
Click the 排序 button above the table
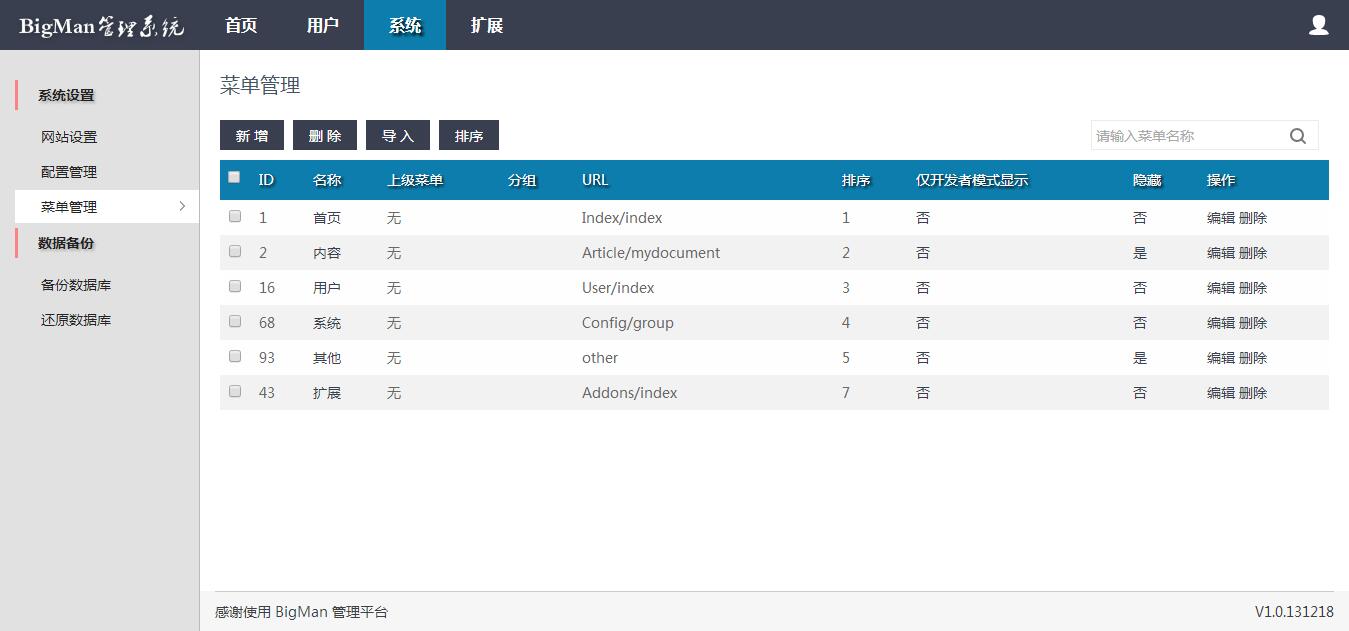469,136
